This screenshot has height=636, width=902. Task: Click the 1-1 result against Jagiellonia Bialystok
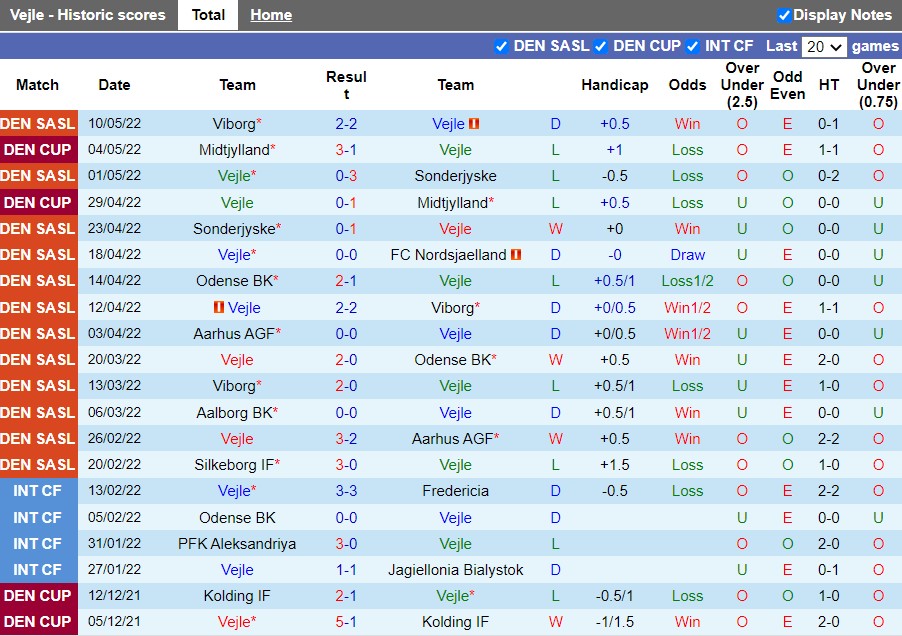click(x=346, y=570)
